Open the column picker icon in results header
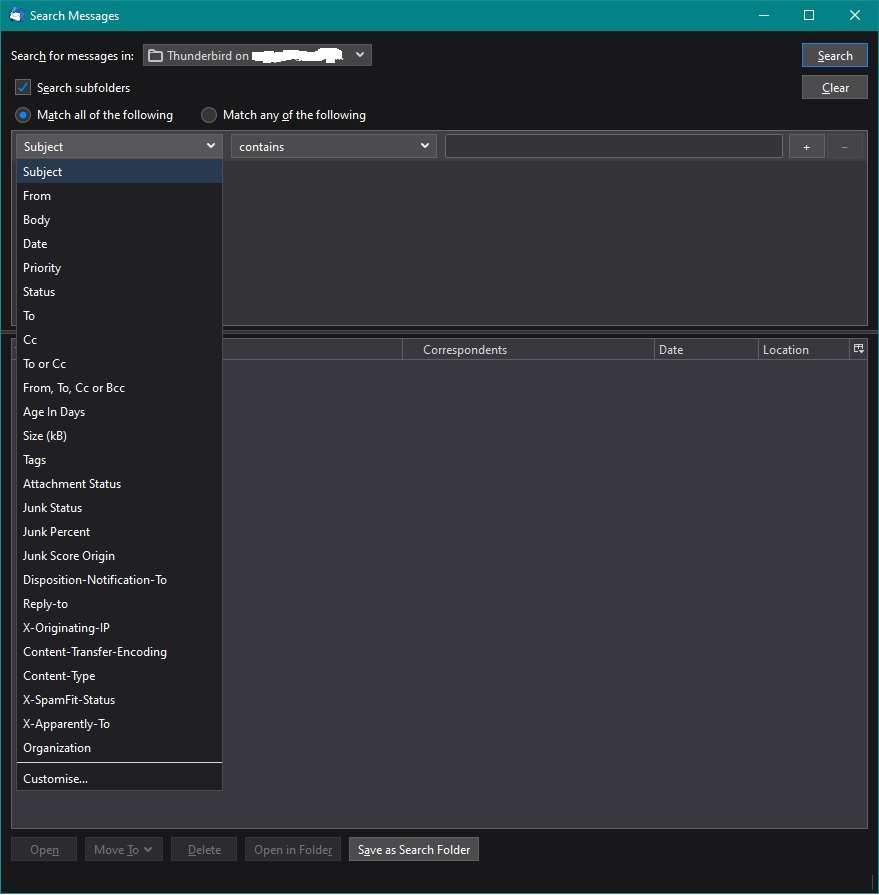This screenshot has width=879, height=895. point(858,349)
